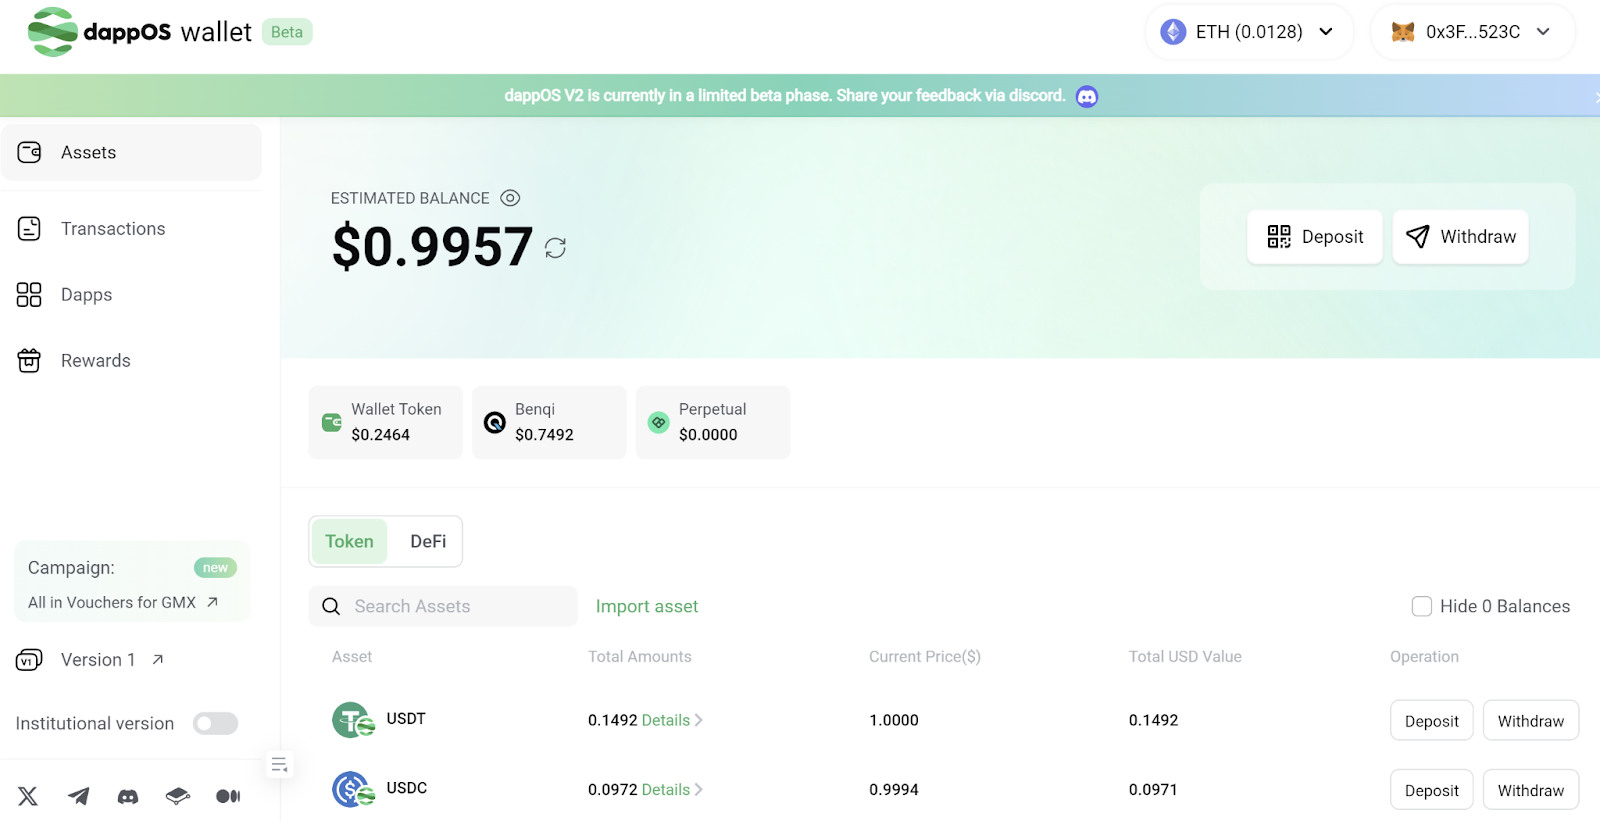Toggle balance visibility eye icon
The width and height of the screenshot is (1600, 821).
[x=510, y=198]
